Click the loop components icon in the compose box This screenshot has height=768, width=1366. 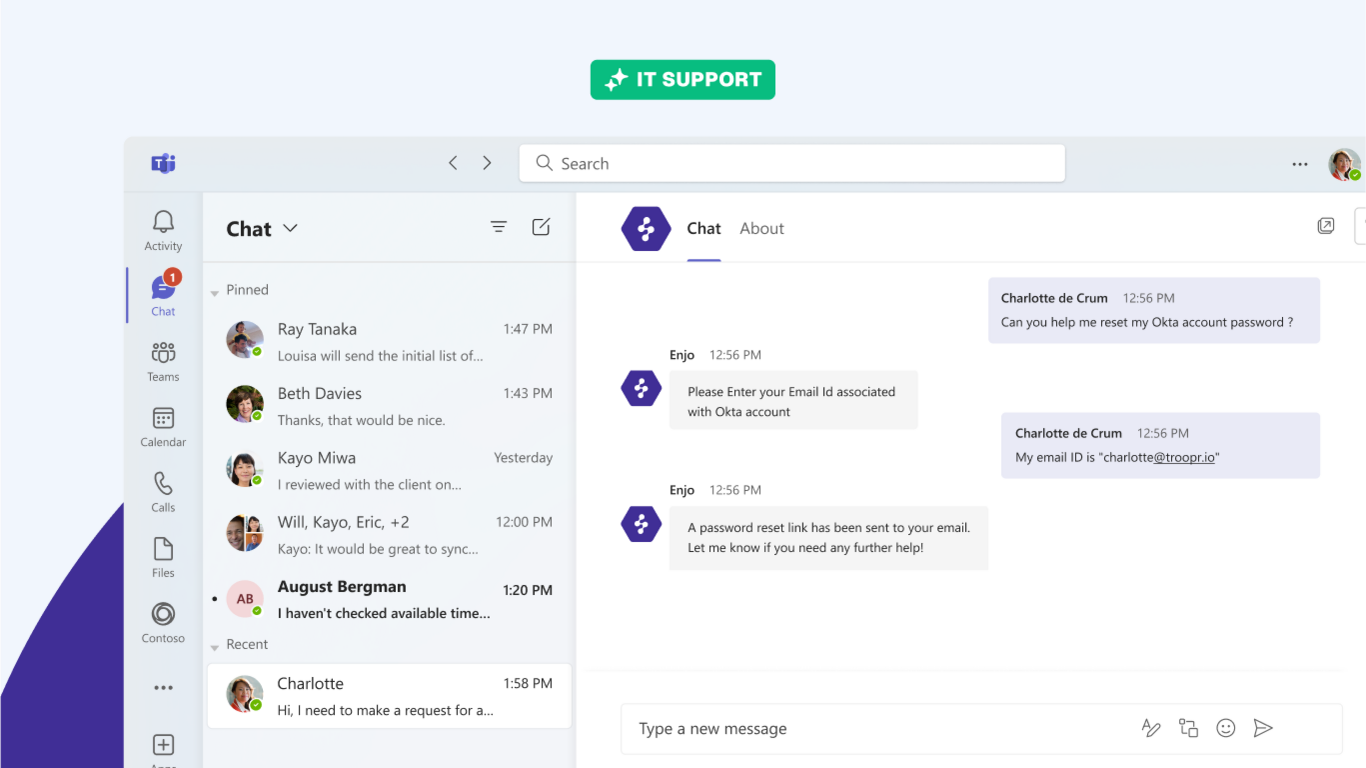click(1189, 728)
